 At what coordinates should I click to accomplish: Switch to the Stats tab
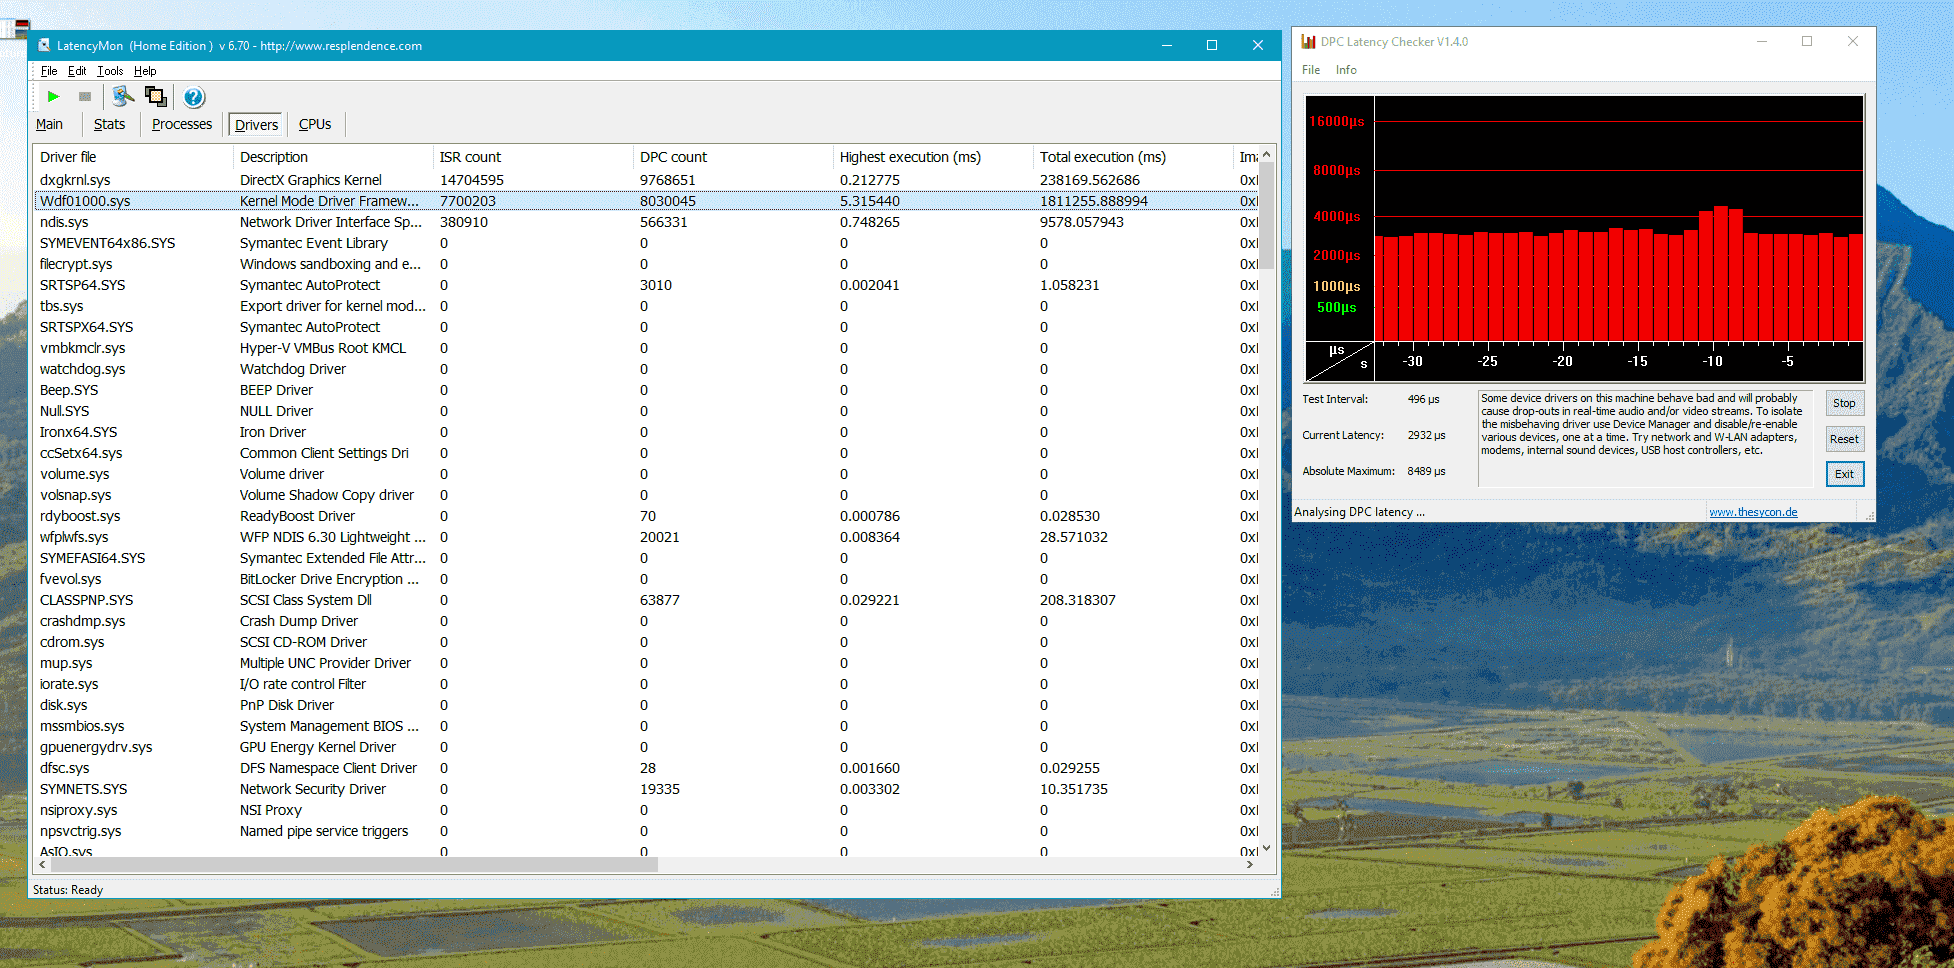coord(109,124)
